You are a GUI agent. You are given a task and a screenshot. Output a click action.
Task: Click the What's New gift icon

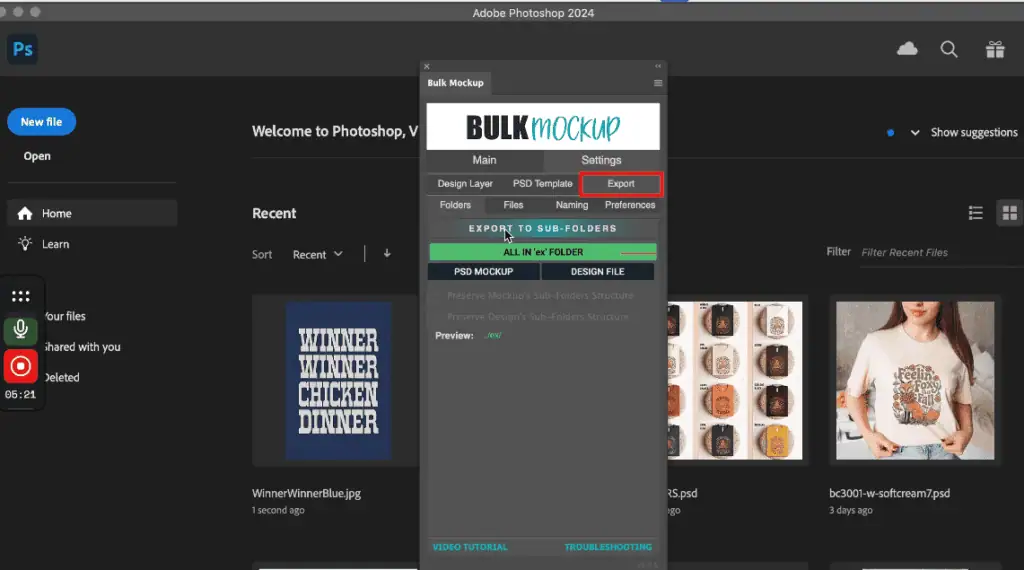[x=994, y=49]
